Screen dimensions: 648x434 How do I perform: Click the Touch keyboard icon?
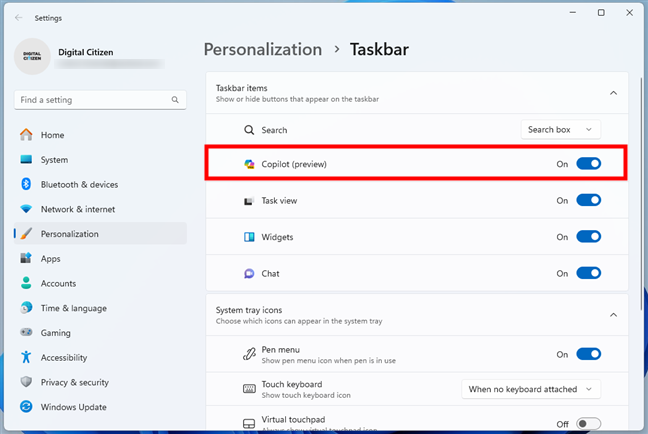249,389
